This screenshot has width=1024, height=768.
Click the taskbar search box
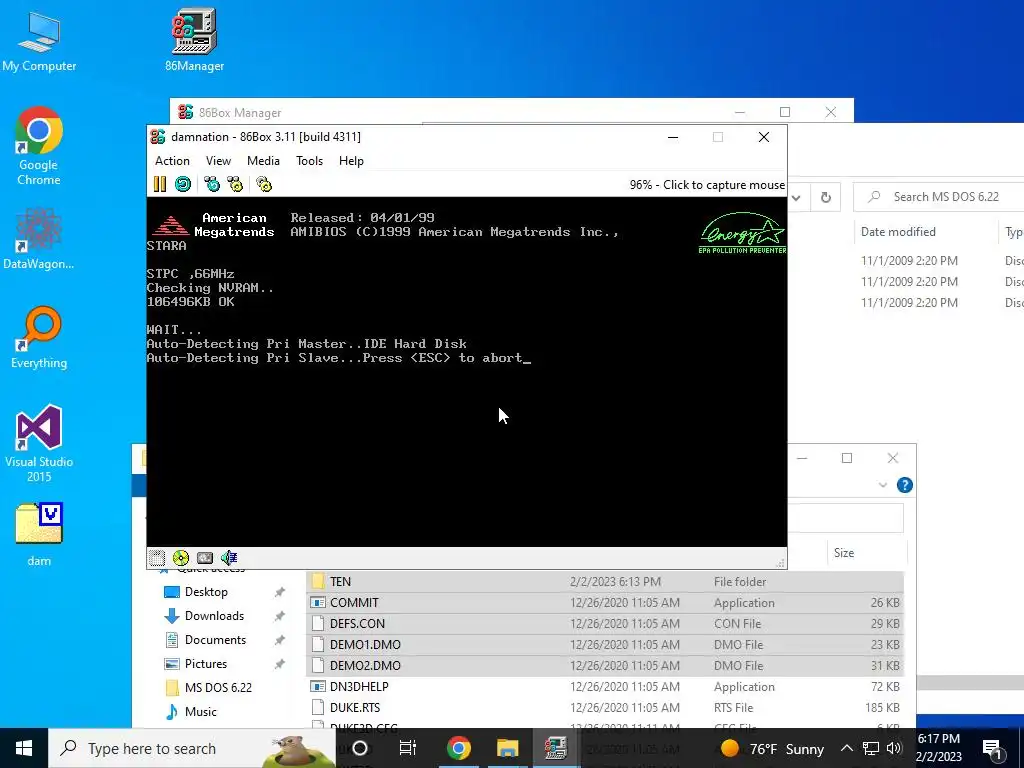(x=193, y=748)
